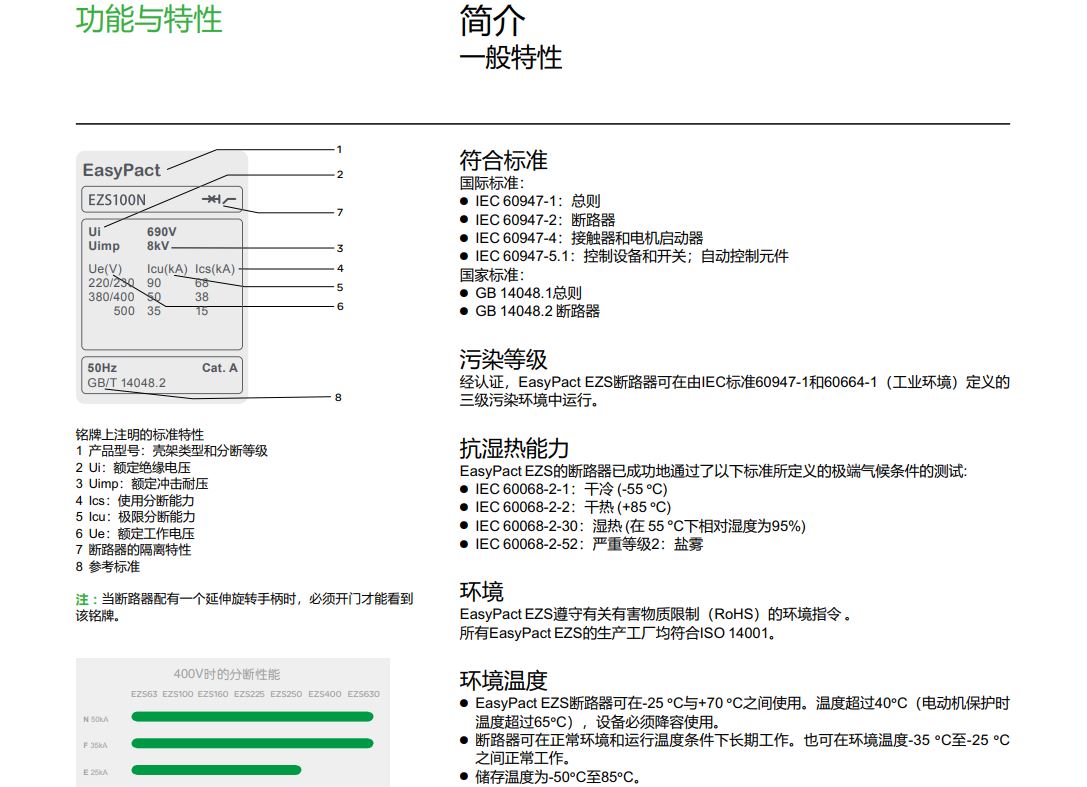Select the IEC 60947-5.1 bullet line
This screenshot has height=787, width=1087.
624,257
